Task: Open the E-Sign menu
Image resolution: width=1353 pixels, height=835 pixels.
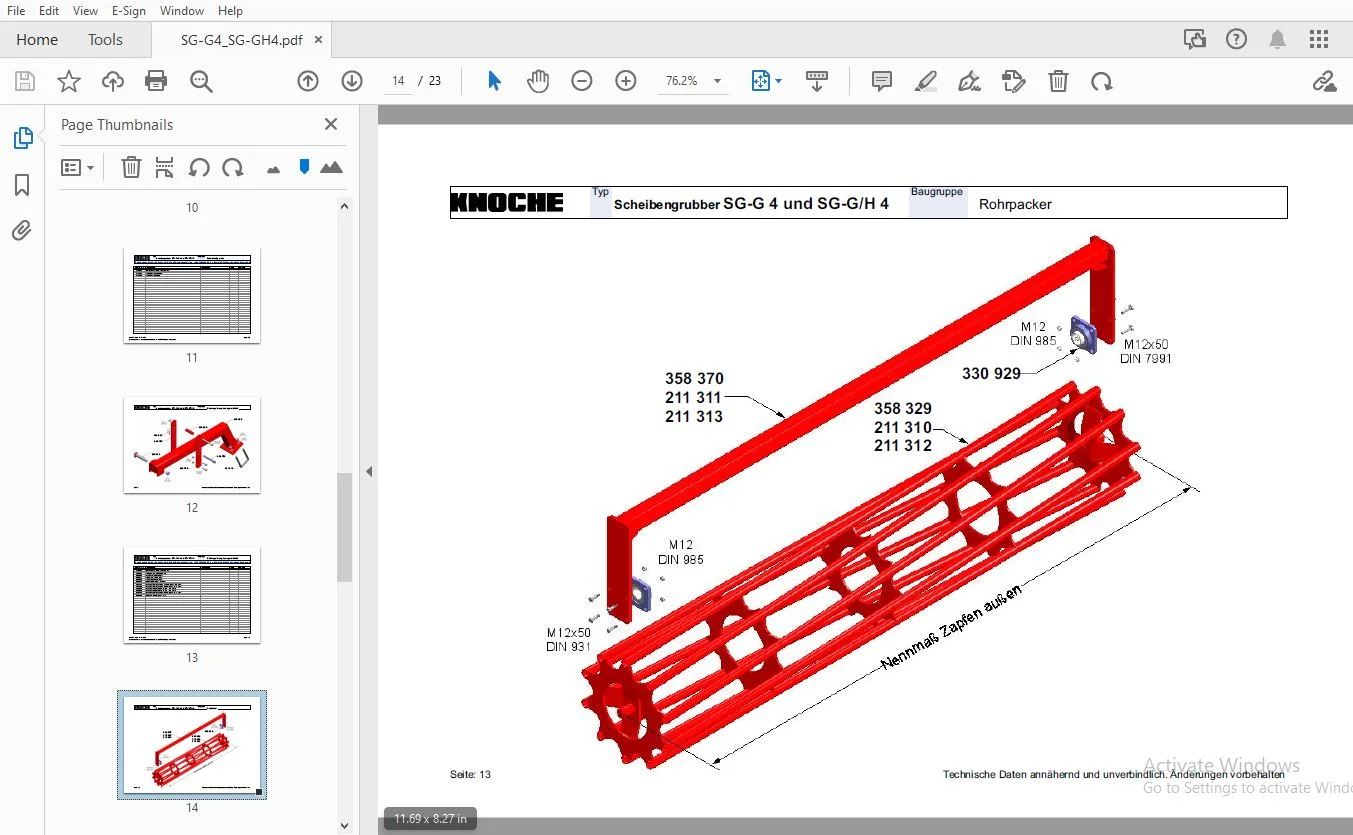Action: pyautogui.click(x=129, y=11)
